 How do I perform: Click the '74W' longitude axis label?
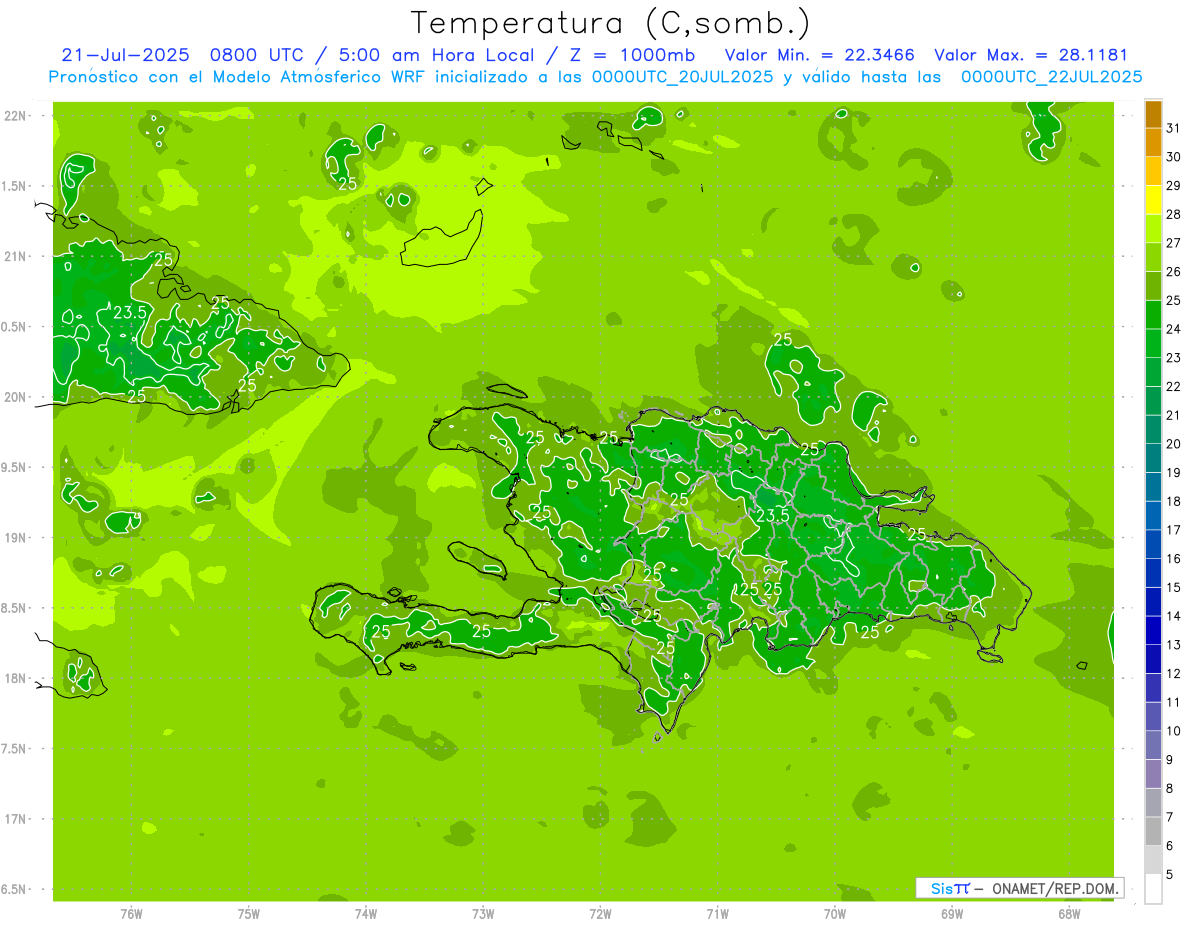click(365, 913)
